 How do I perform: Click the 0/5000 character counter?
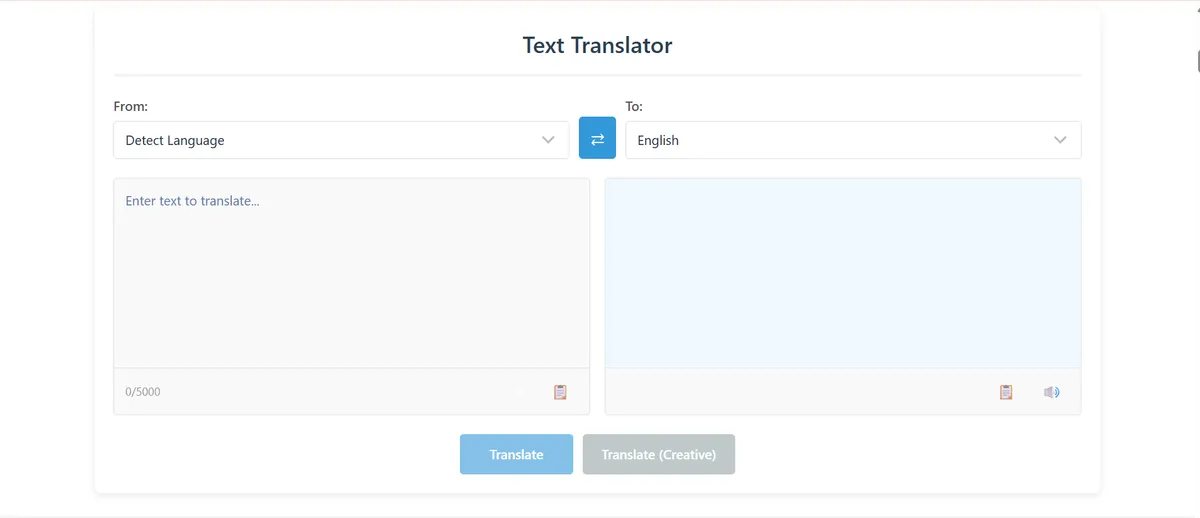(143, 392)
